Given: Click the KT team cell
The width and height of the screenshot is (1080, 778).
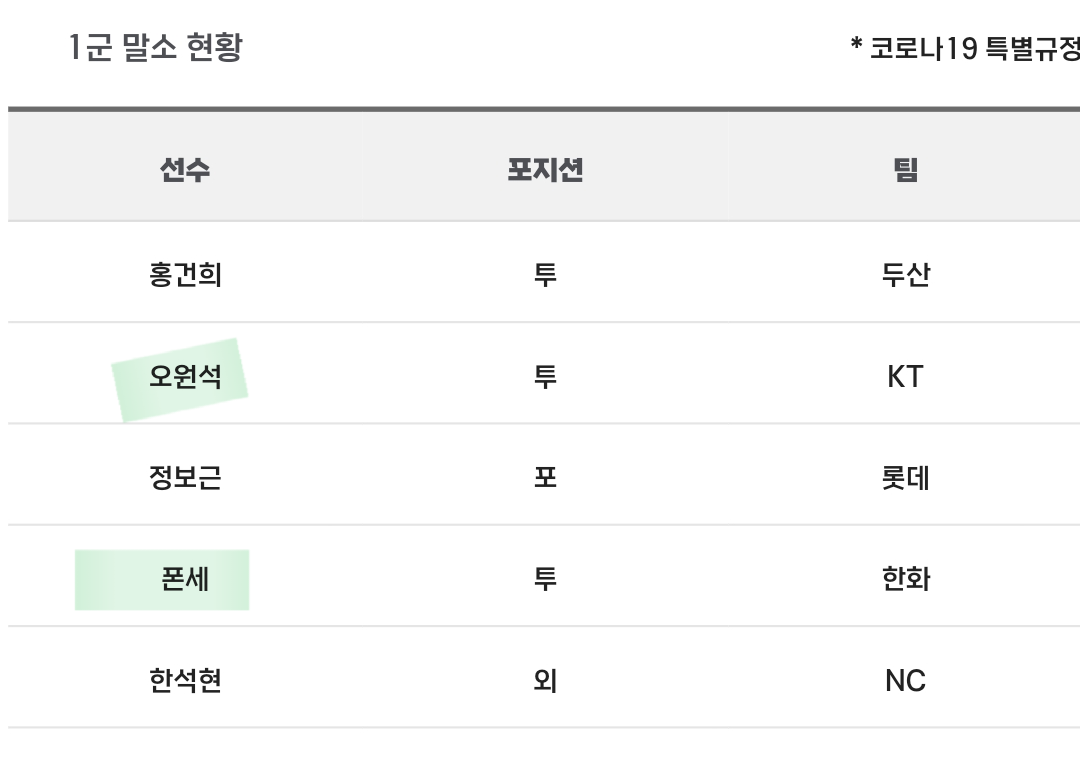Looking at the screenshot, I should (905, 377).
